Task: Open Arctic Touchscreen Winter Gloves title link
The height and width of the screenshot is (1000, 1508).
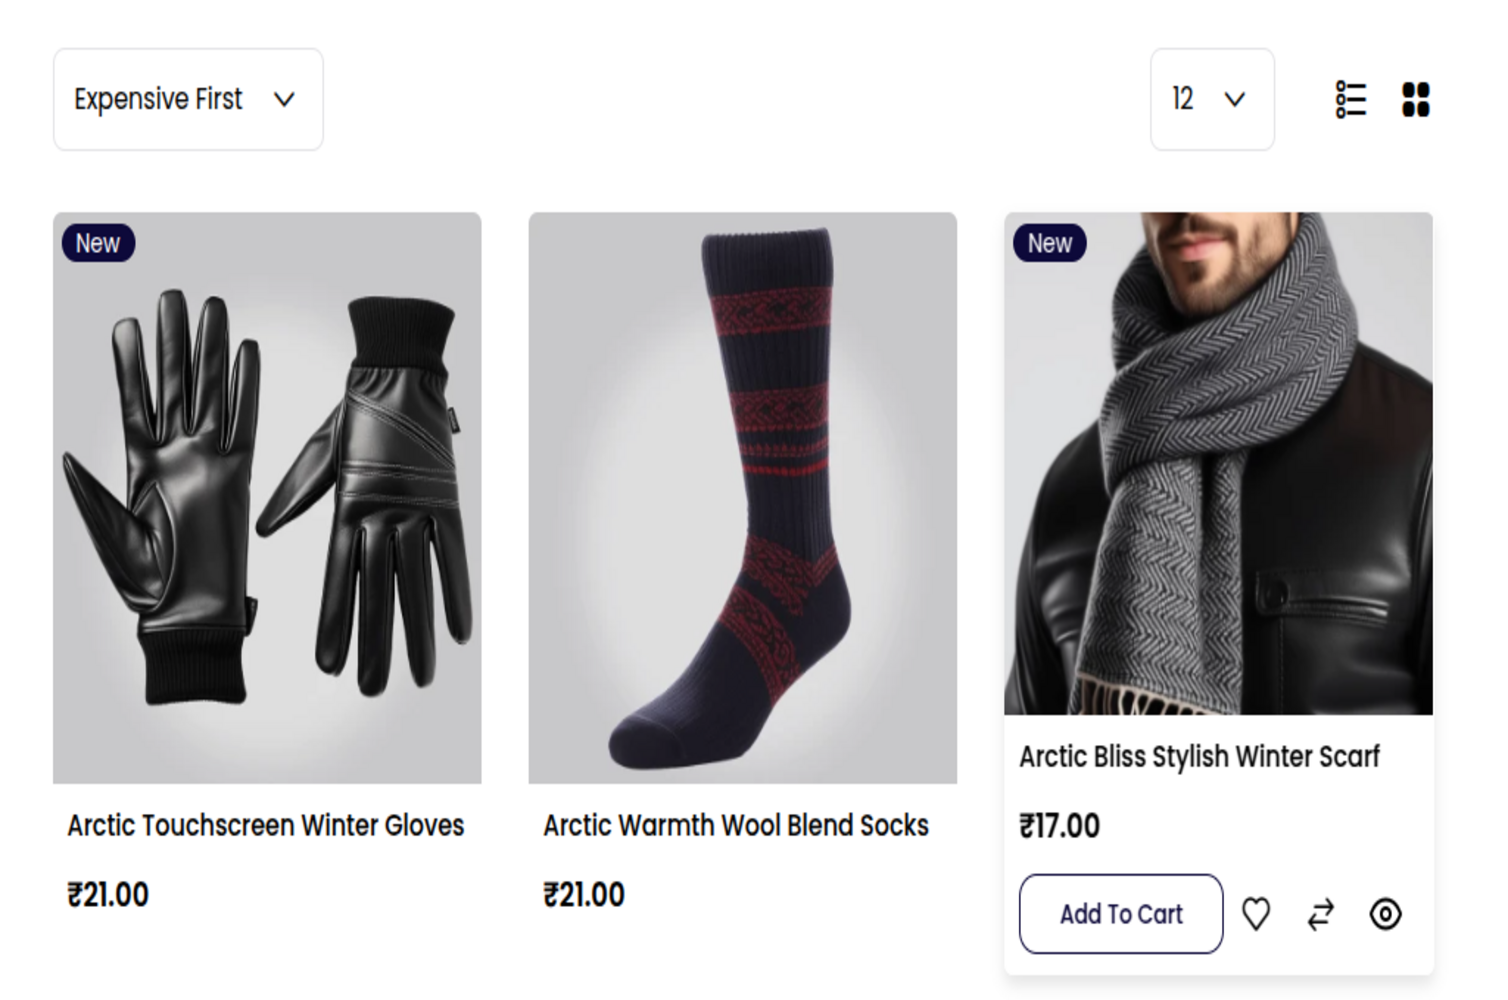Action: [x=266, y=826]
